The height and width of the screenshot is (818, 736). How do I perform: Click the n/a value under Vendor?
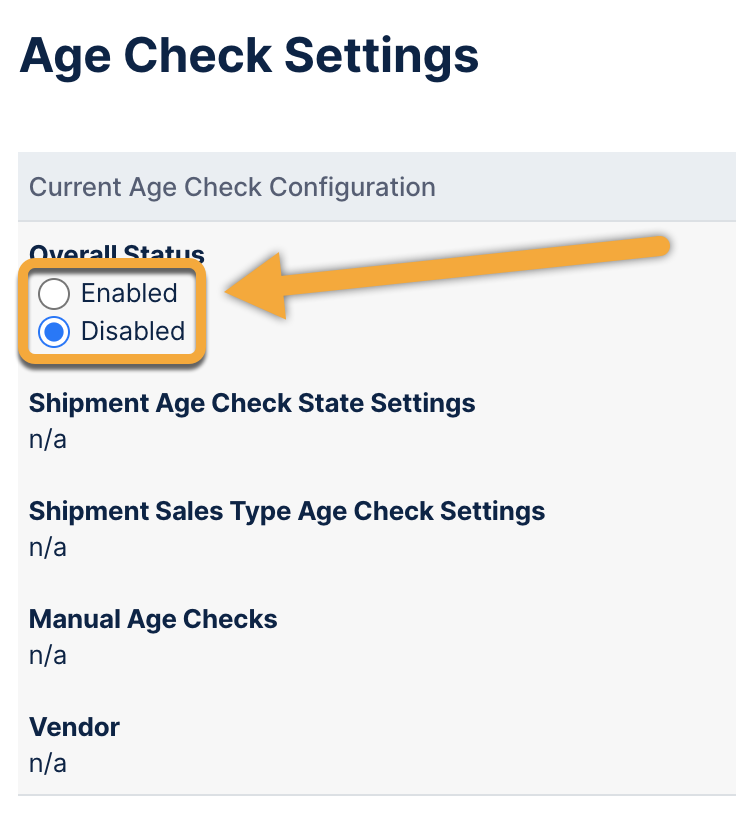coord(47,762)
